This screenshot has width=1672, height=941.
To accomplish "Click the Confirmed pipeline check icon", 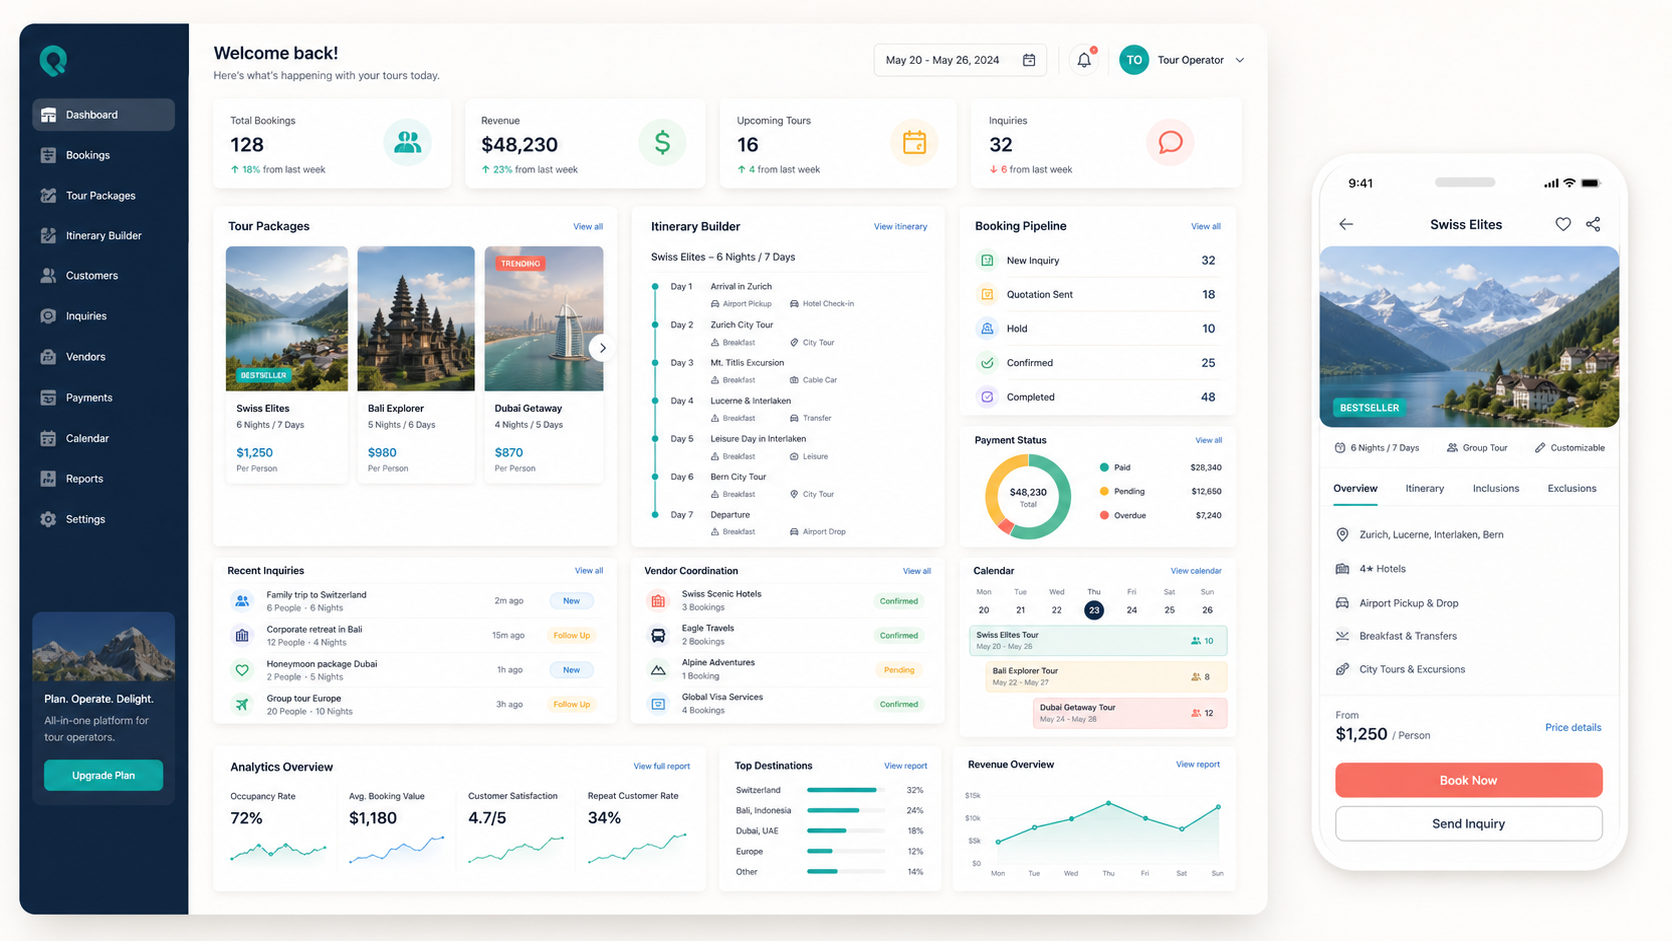I will [987, 363].
